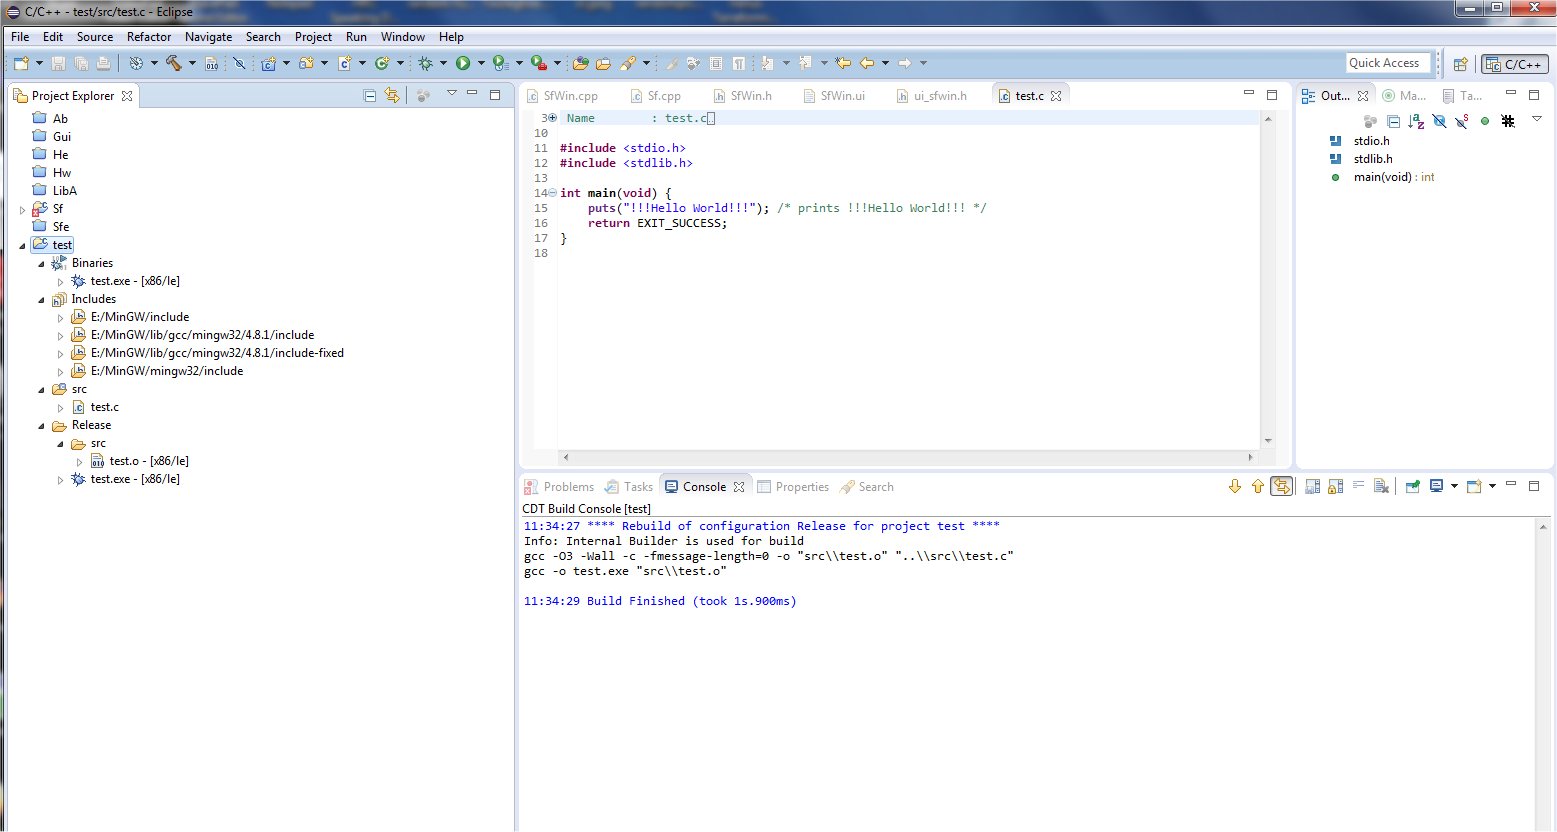Click the Open Perspective icon
The image size is (1557, 832).
pyautogui.click(x=1460, y=64)
